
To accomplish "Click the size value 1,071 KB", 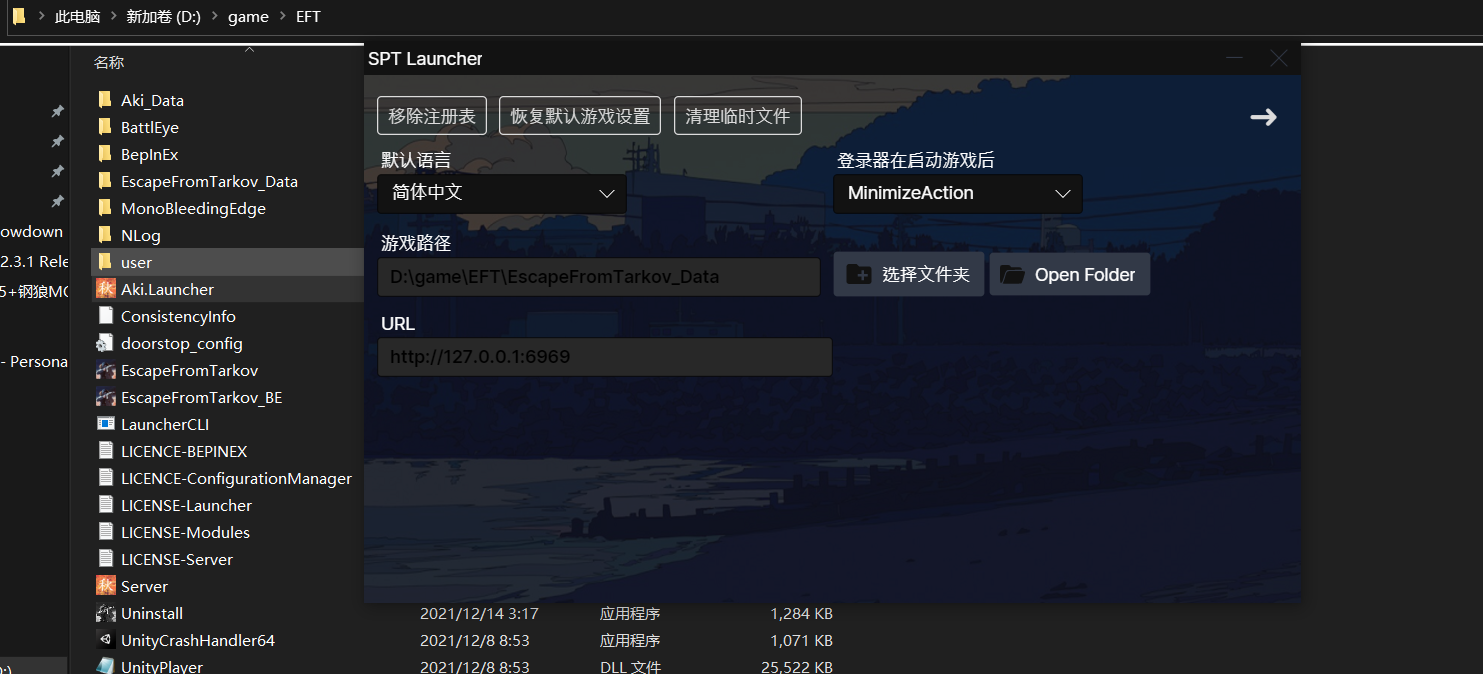I will point(801,640).
